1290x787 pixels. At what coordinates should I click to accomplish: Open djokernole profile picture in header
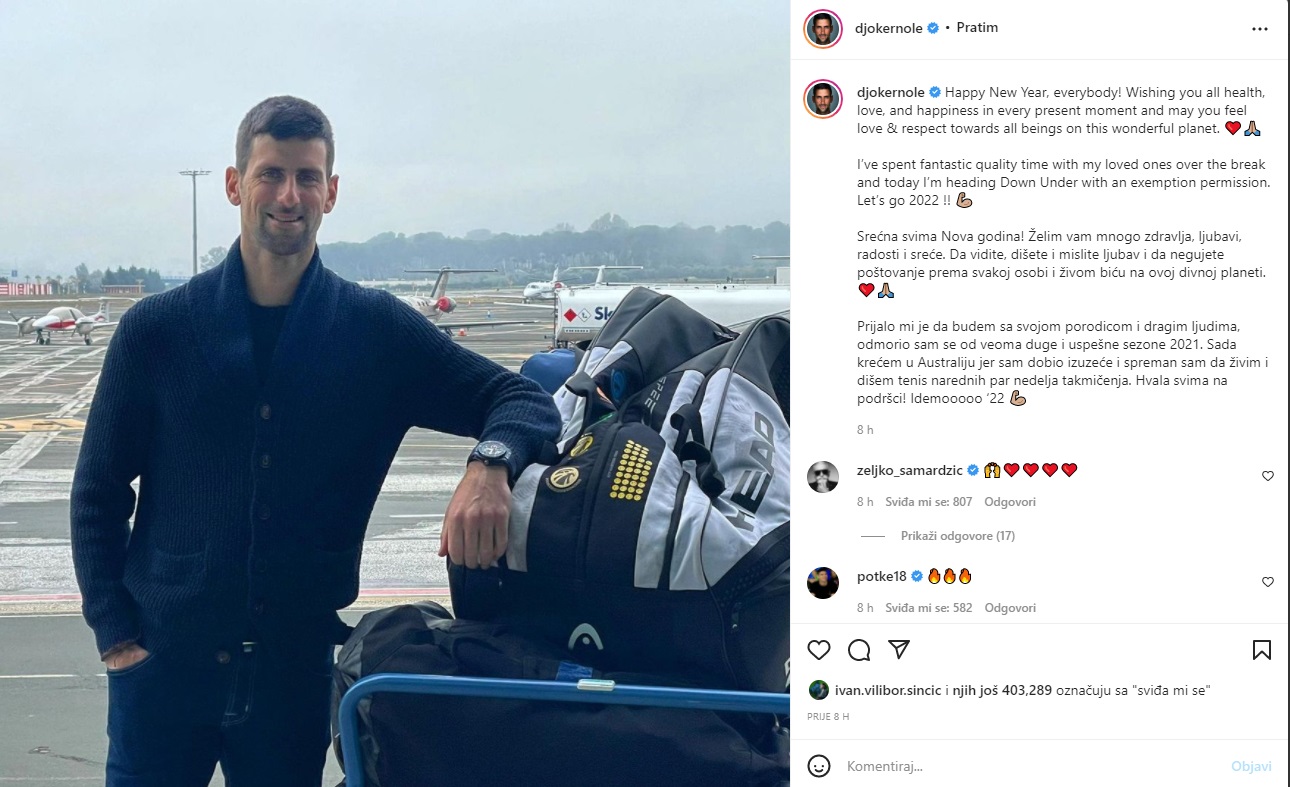point(822,28)
